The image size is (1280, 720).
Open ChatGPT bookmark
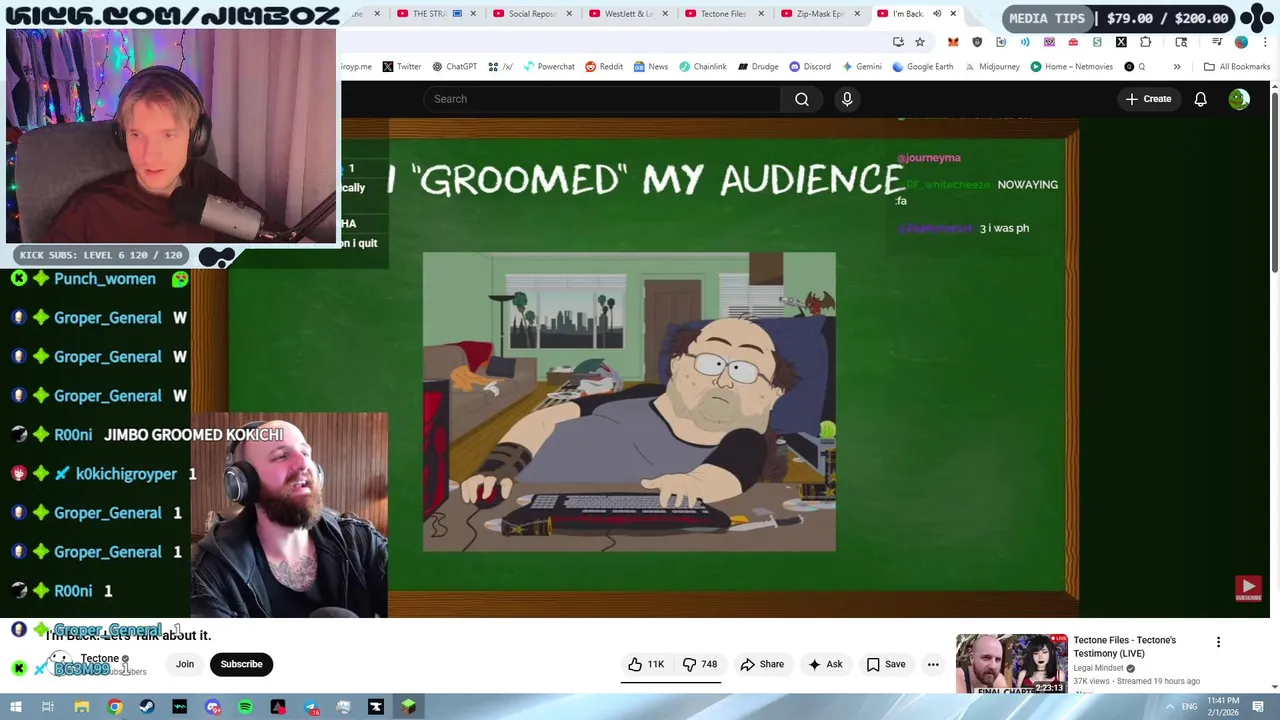click(454, 67)
